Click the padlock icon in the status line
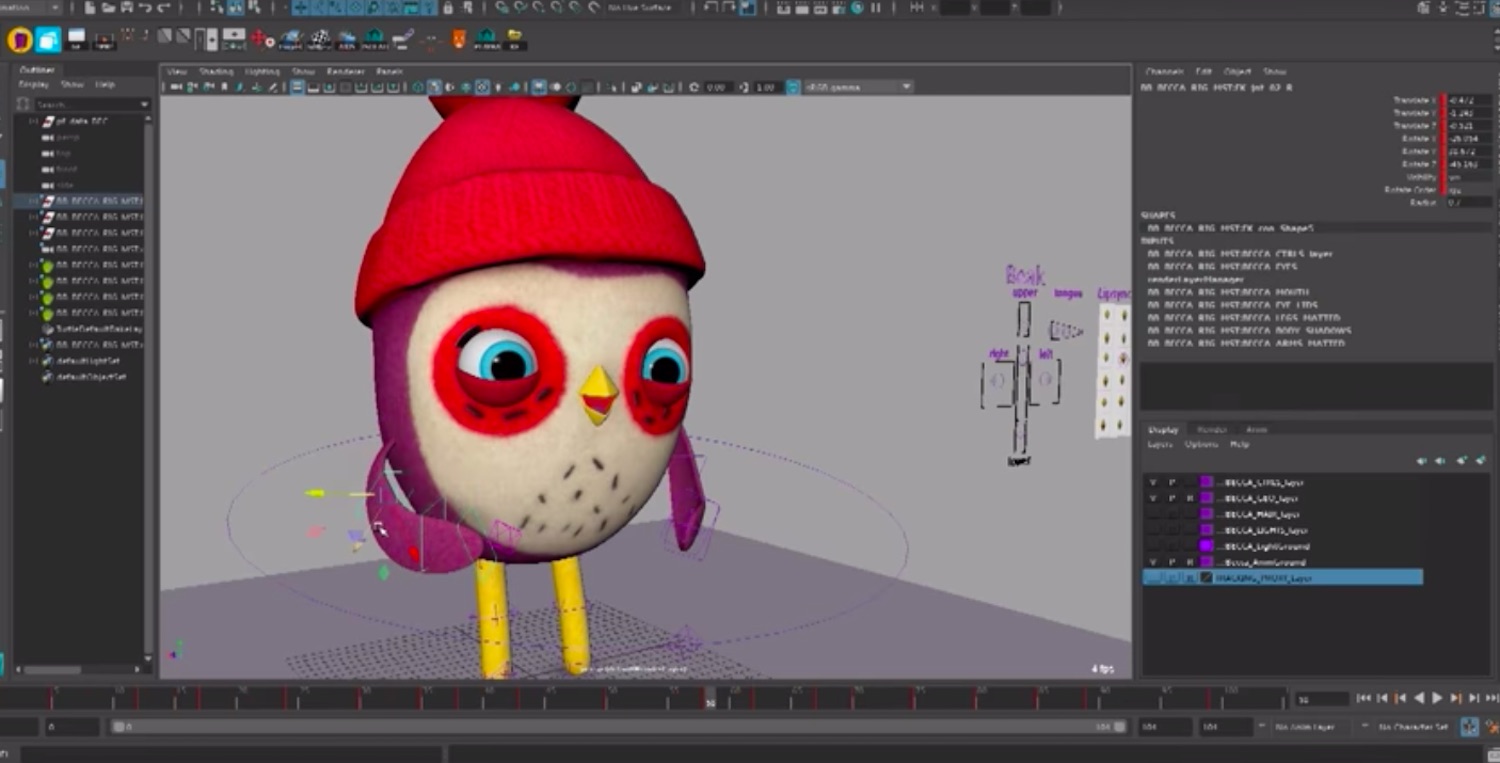This screenshot has width=1500, height=763. coord(448,8)
